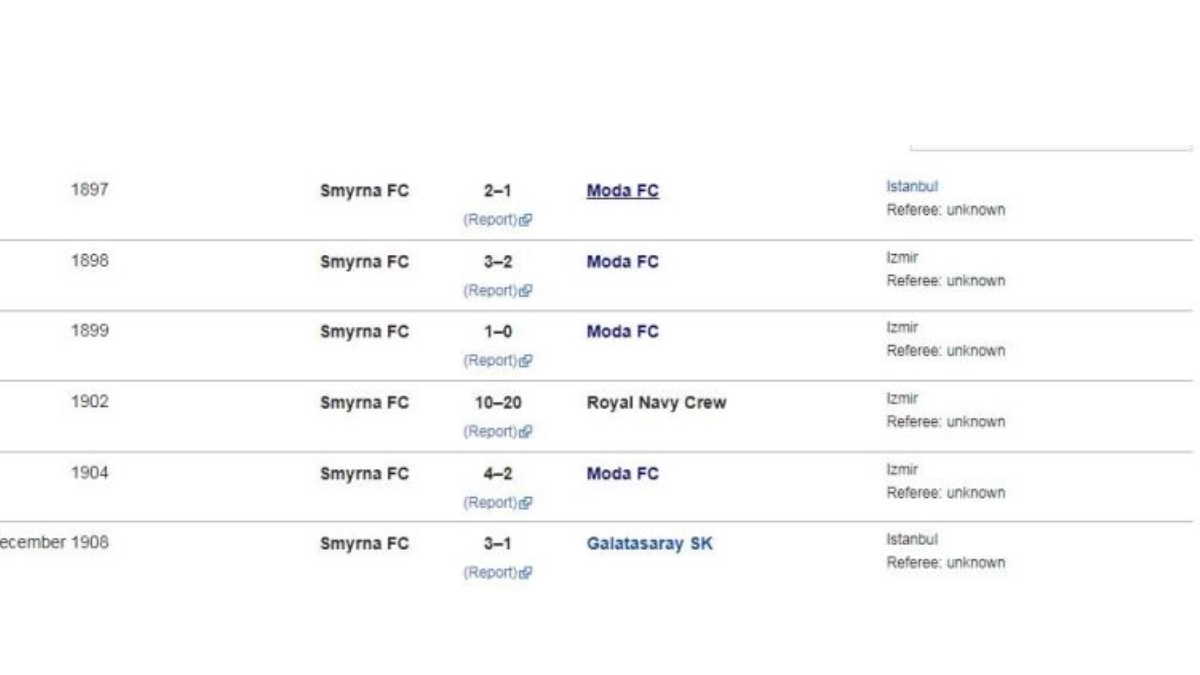Select the Royal Navy Crew team name
1200x675 pixels.
[x=656, y=403]
